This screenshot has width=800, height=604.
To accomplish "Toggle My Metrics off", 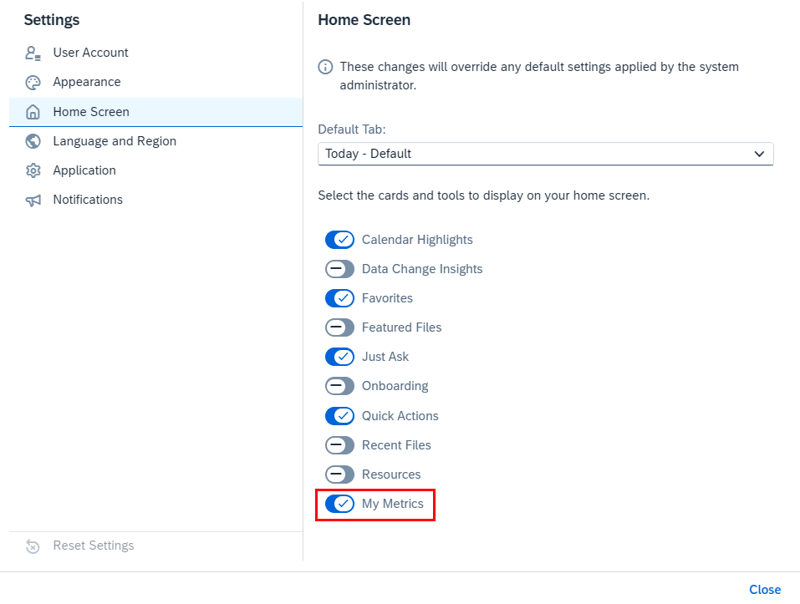I will (x=340, y=504).
